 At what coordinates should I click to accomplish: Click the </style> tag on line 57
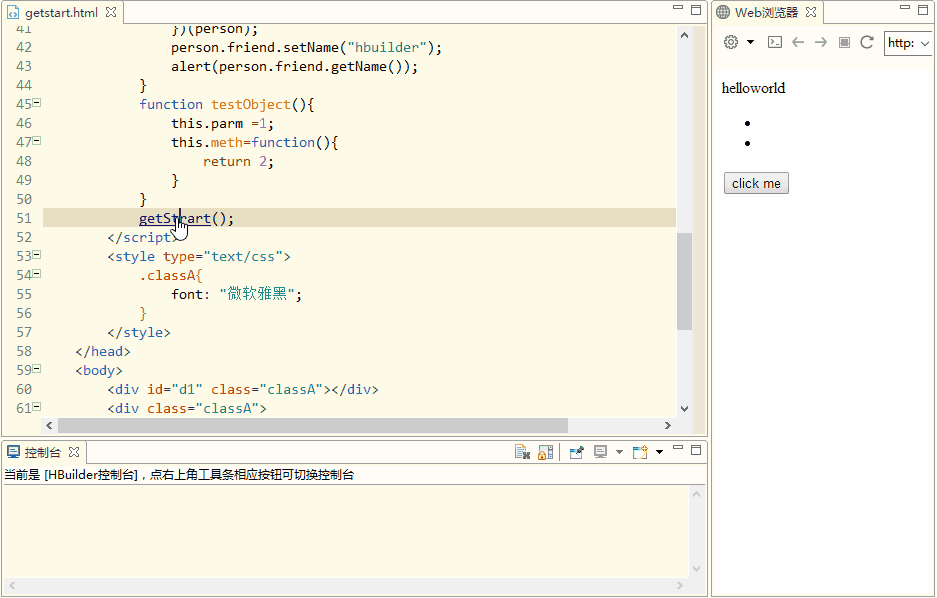[x=139, y=333]
